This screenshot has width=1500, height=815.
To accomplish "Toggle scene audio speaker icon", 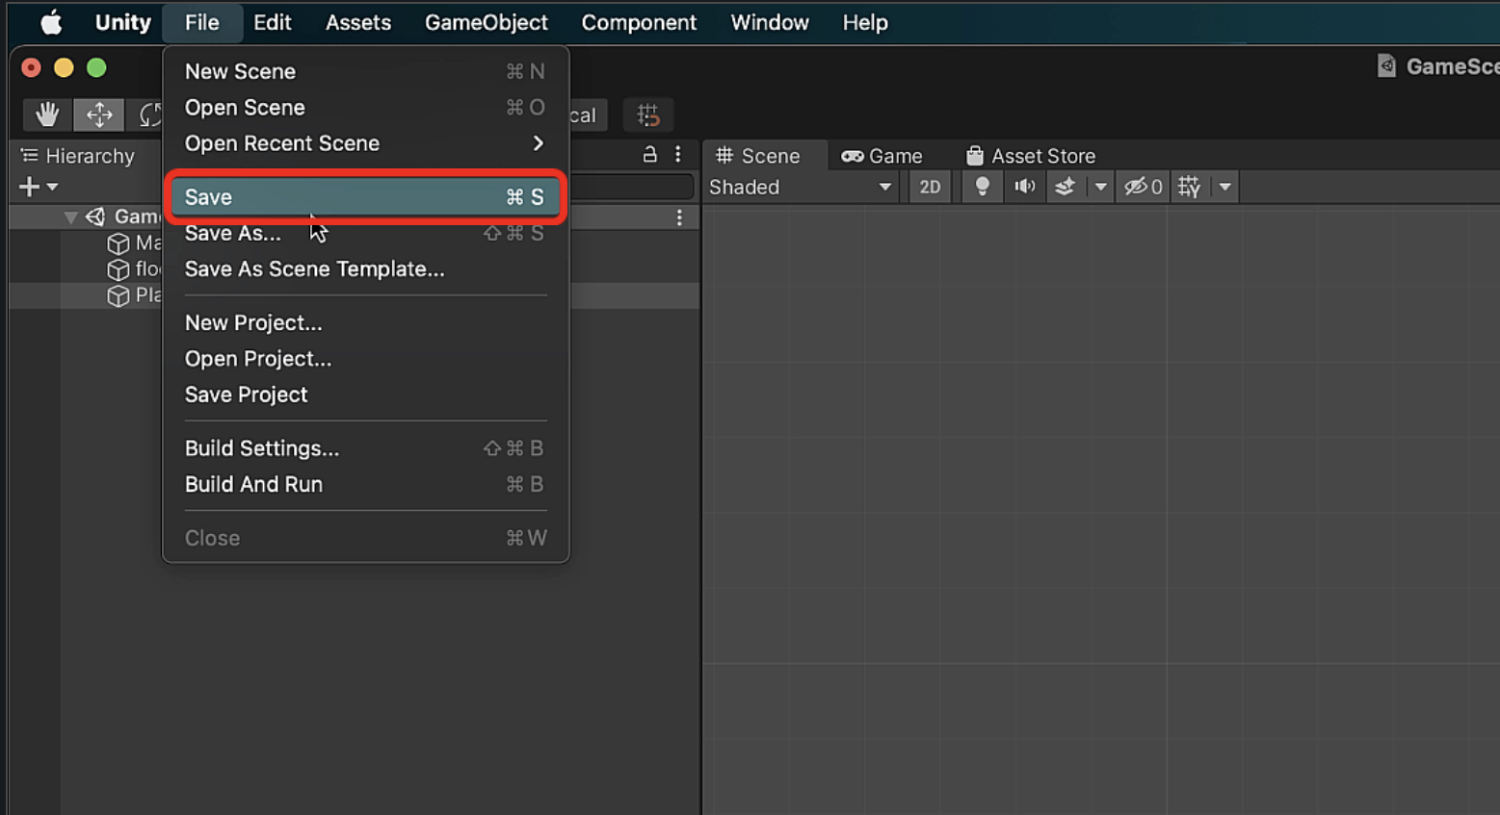I will (x=1024, y=187).
